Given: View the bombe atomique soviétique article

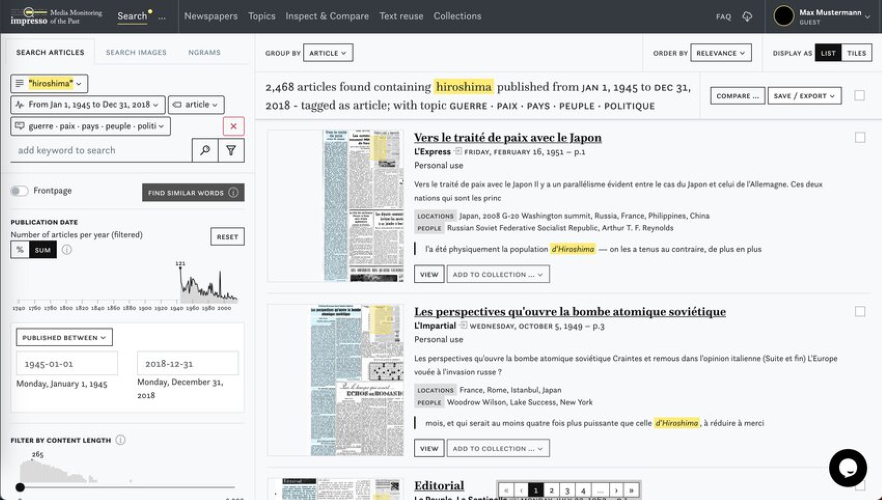Looking at the screenshot, I should pyautogui.click(x=429, y=448).
